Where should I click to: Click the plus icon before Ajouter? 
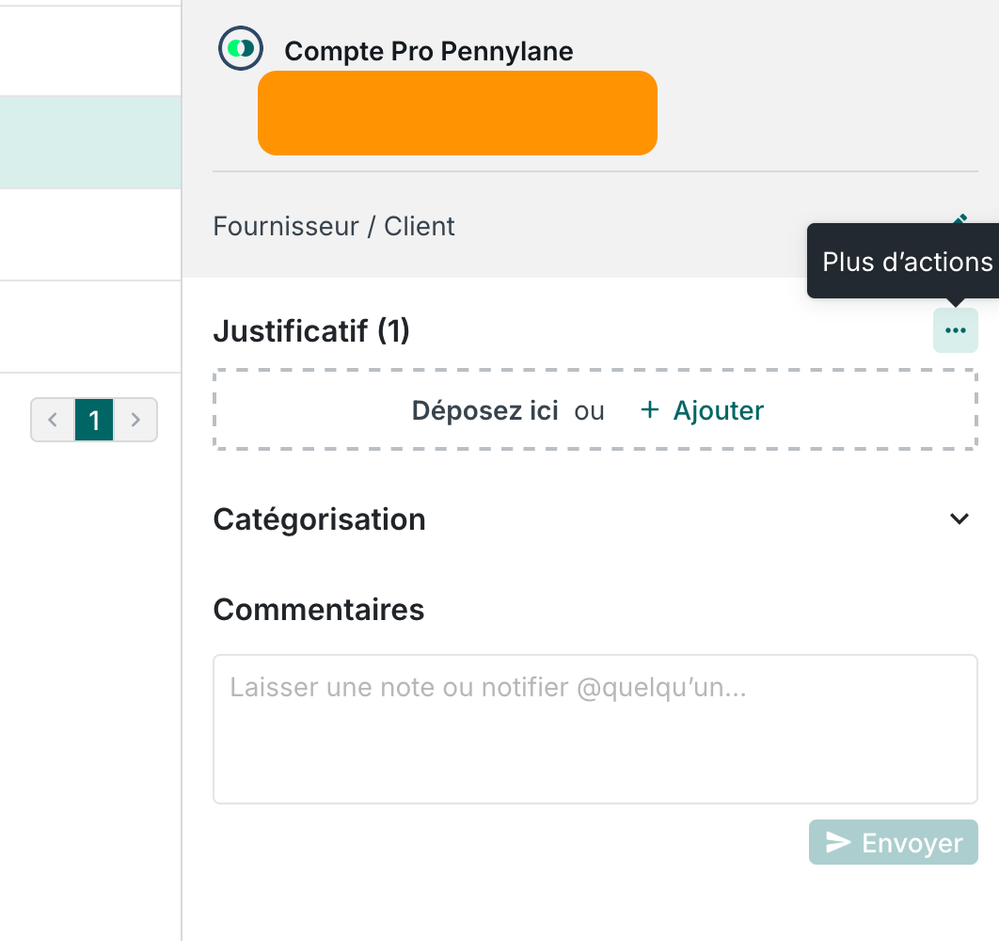pos(650,411)
